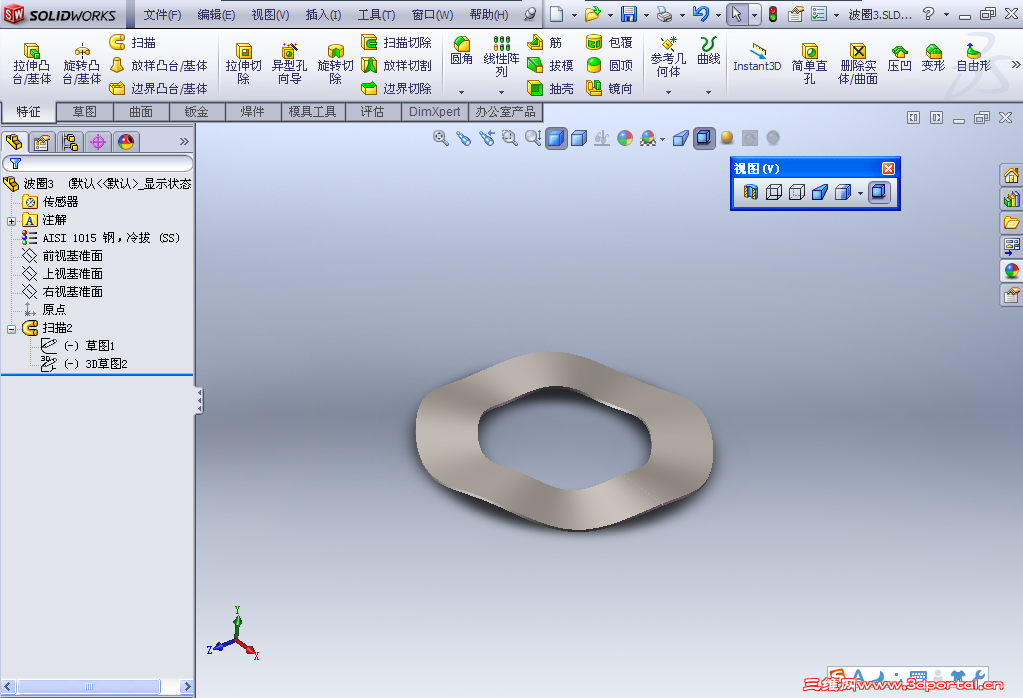1023x698 pixels.
Task: Click the 圆顶 dome tool
Action: 609,65
